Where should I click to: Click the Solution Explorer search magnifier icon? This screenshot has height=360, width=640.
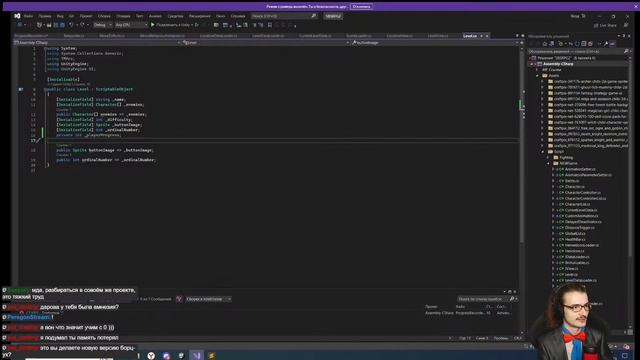click(626, 51)
